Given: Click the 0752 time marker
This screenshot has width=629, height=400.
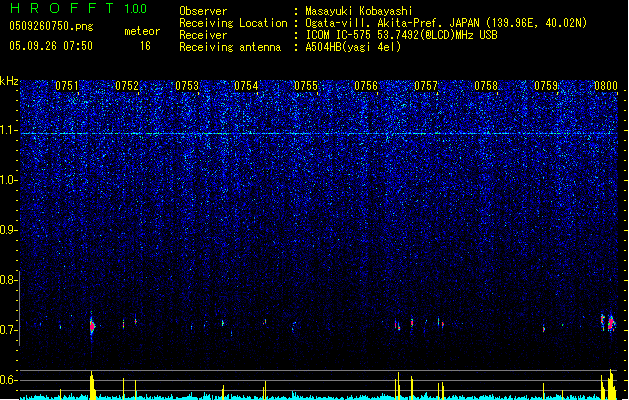Looking at the screenshot, I should tap(127, 86).
